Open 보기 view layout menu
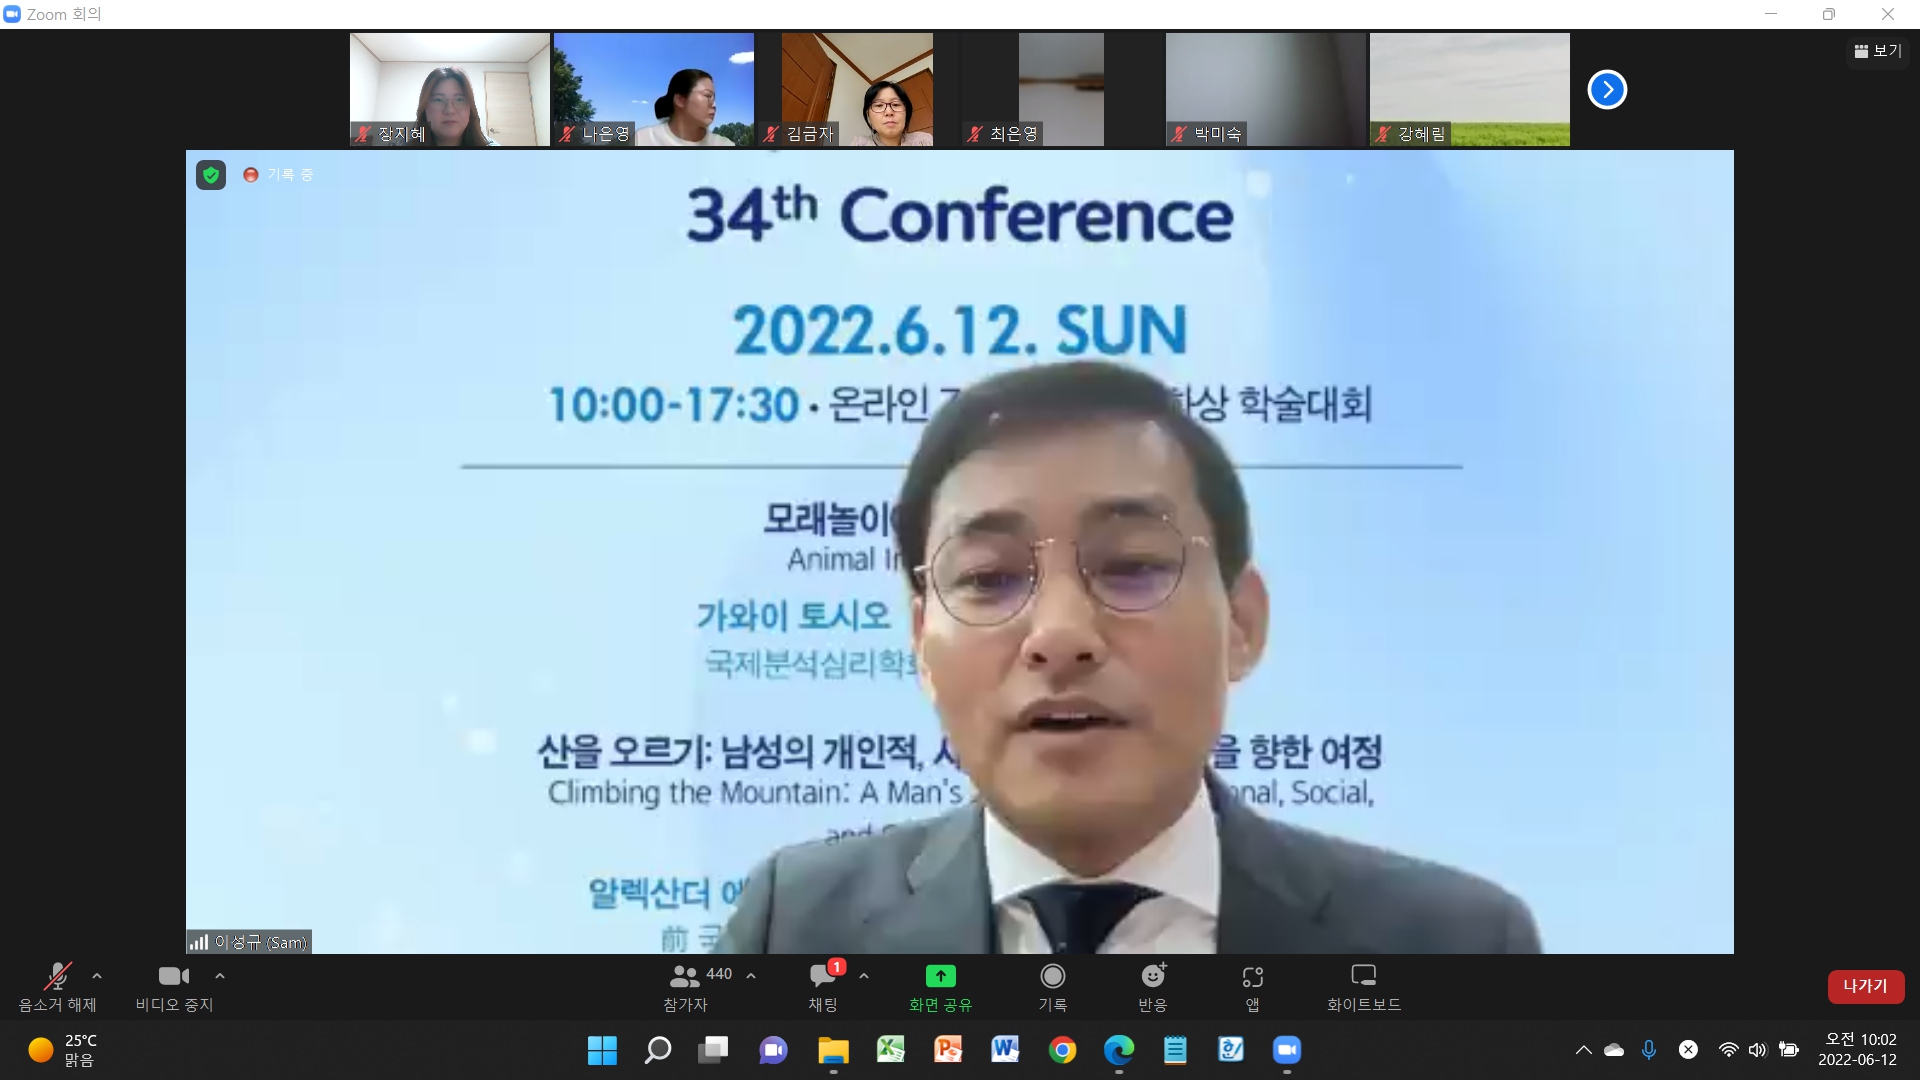Image resolution: width=1920 pixels, height=1080 pixels. (1878, 51)
